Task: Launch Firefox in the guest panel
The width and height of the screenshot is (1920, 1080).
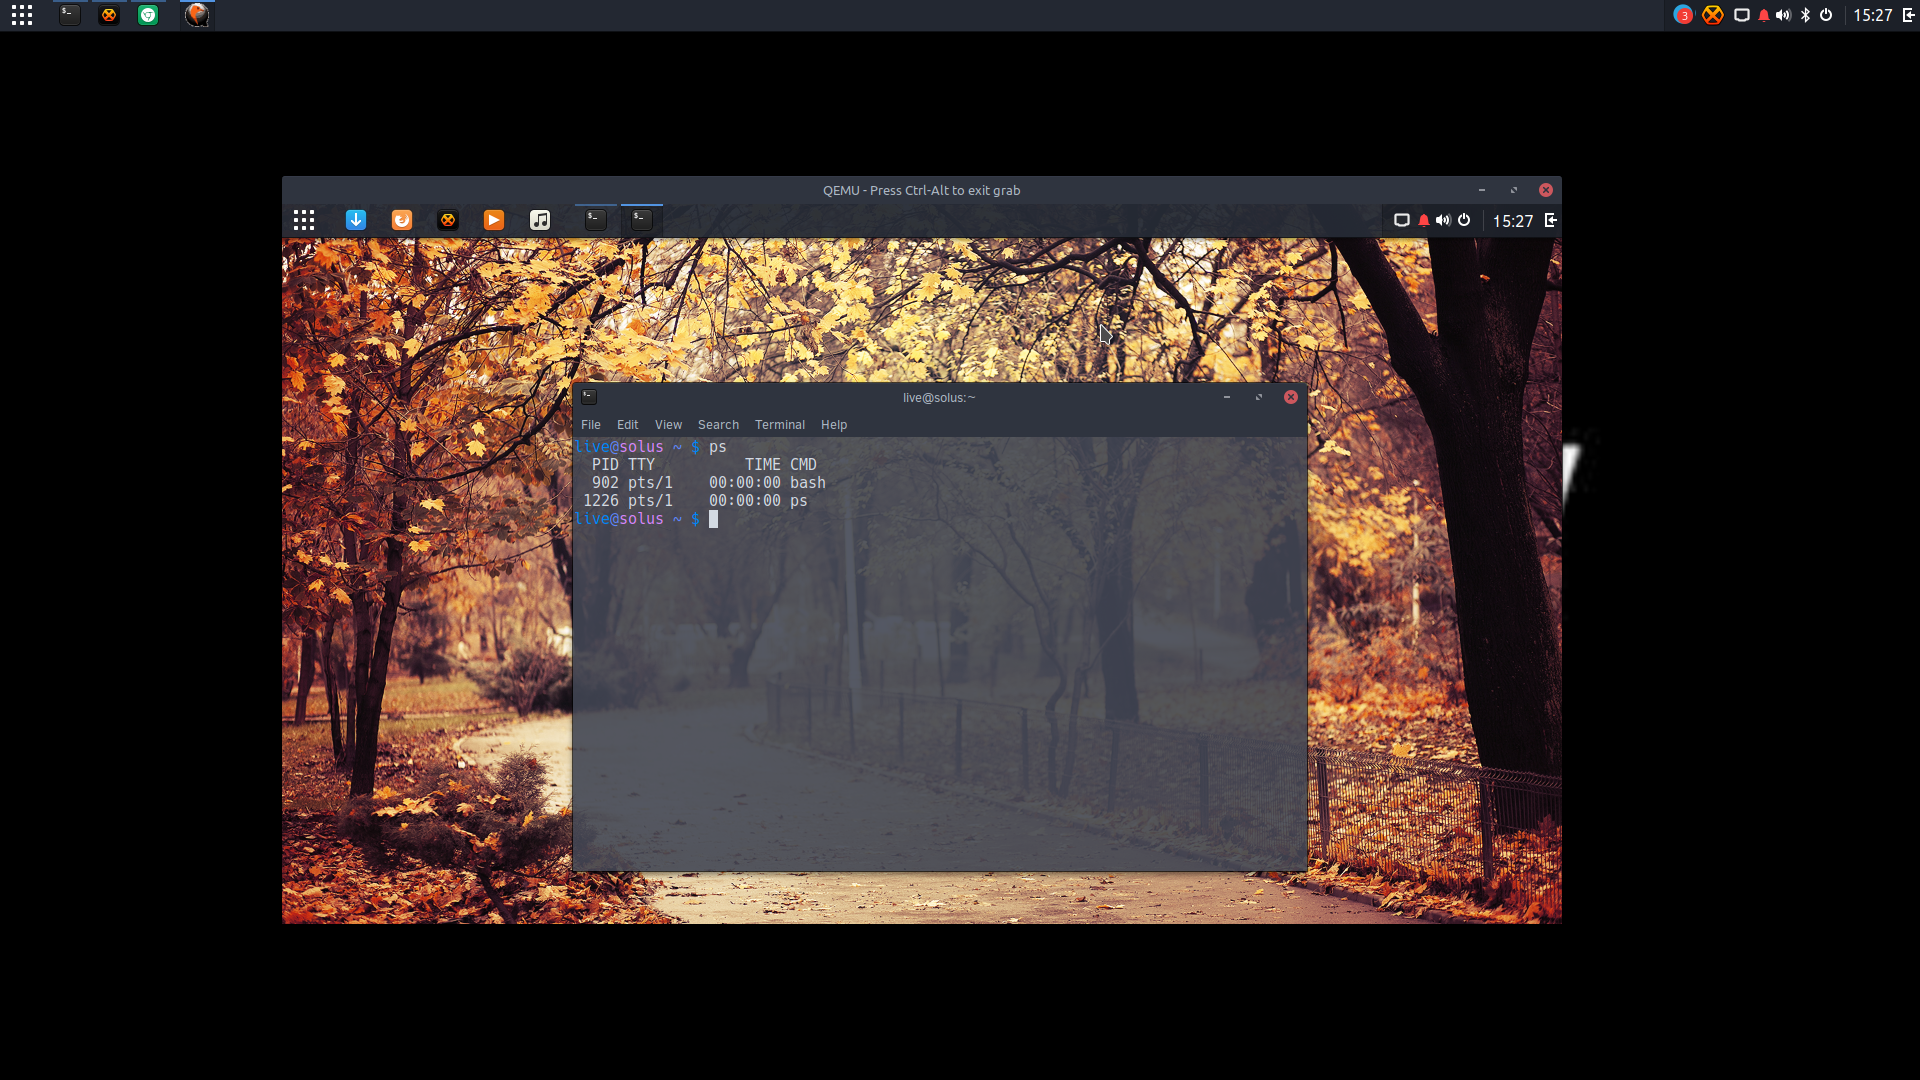Action: (x=402, y=220)
